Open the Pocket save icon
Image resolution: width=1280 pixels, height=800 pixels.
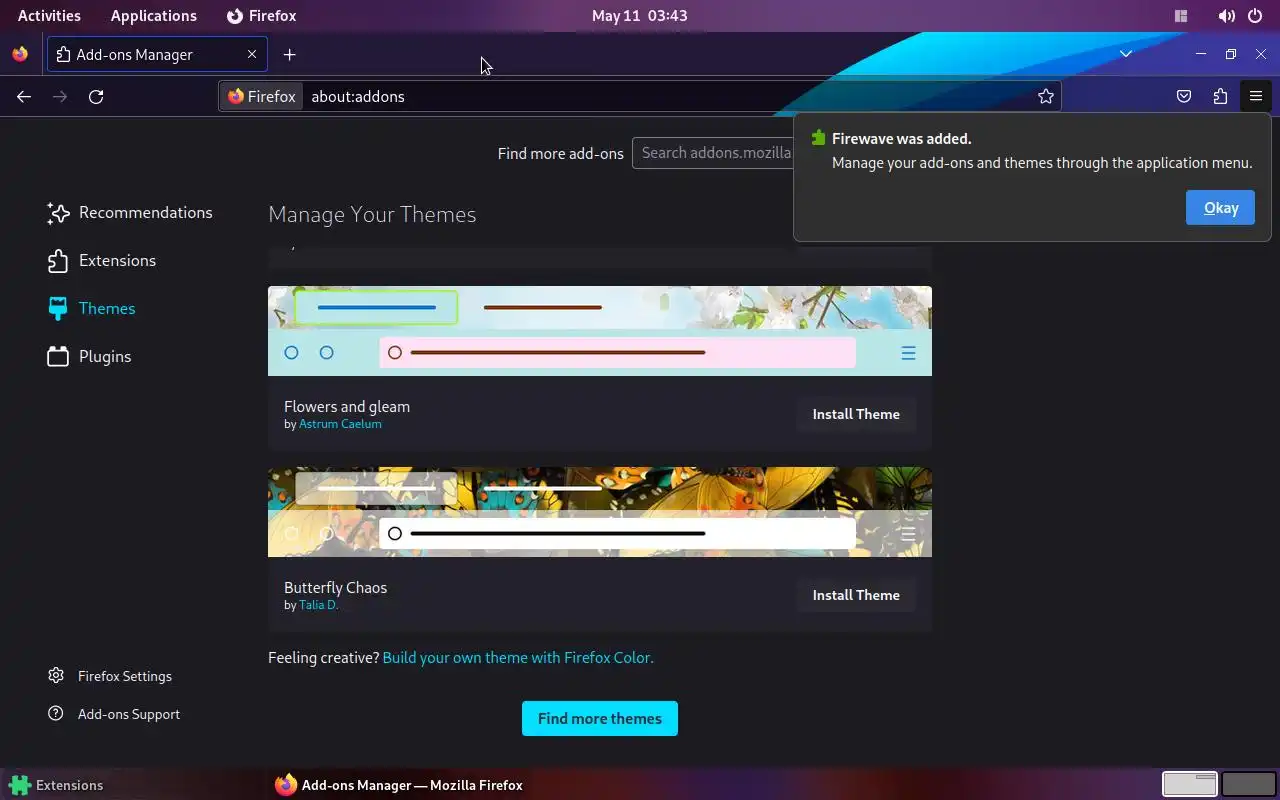1184,96
